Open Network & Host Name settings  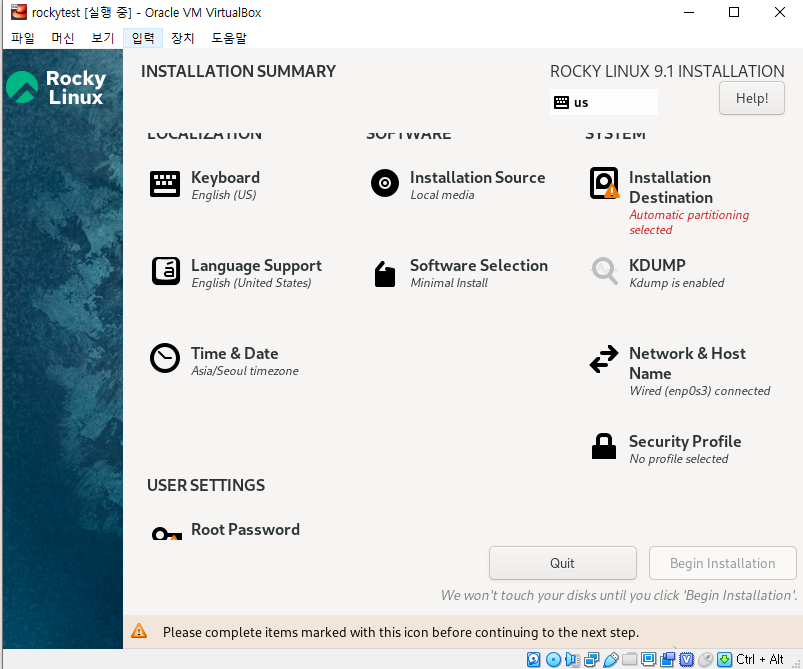point(681,371)
